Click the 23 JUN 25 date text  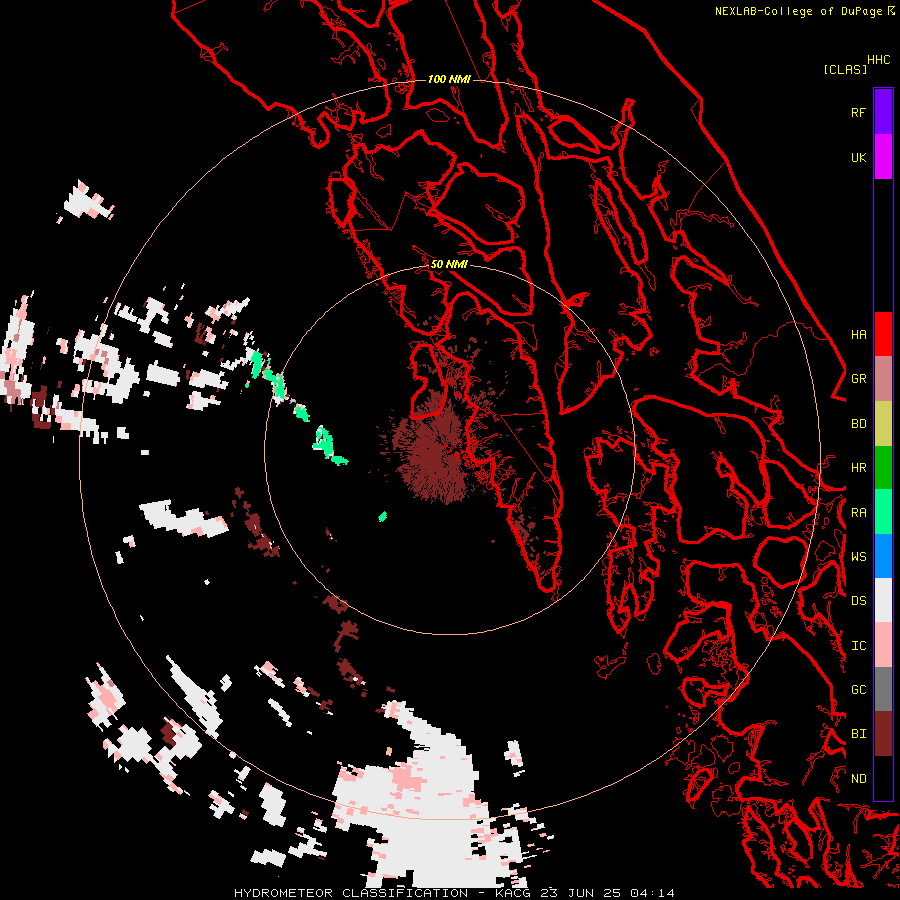tap(581, 893)
